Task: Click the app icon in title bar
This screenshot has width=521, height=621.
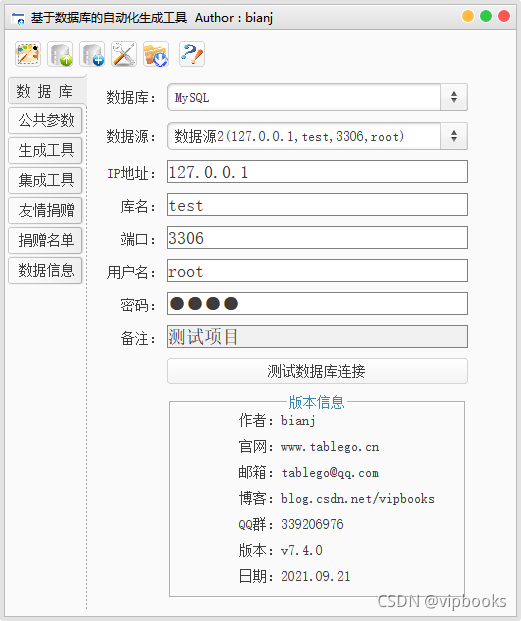Action: coord(18,18)
